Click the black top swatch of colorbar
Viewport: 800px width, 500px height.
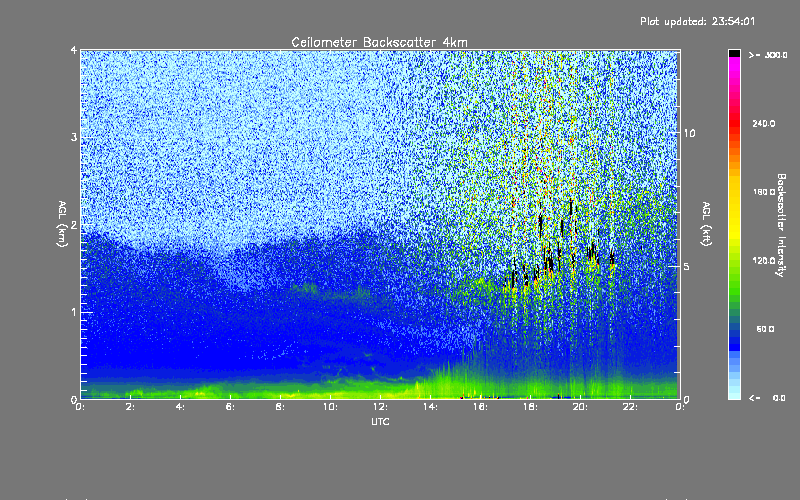734,53
